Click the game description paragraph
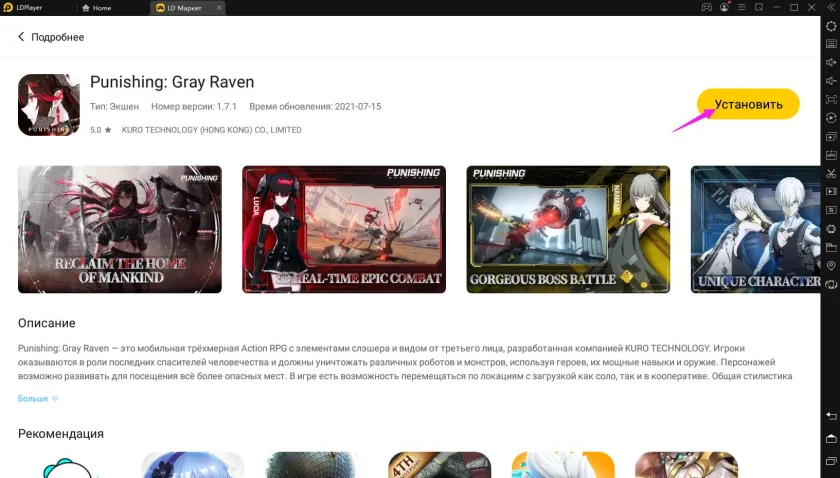Screen dimensions: 840x478 pyautogui.click(x=405, y=362)
